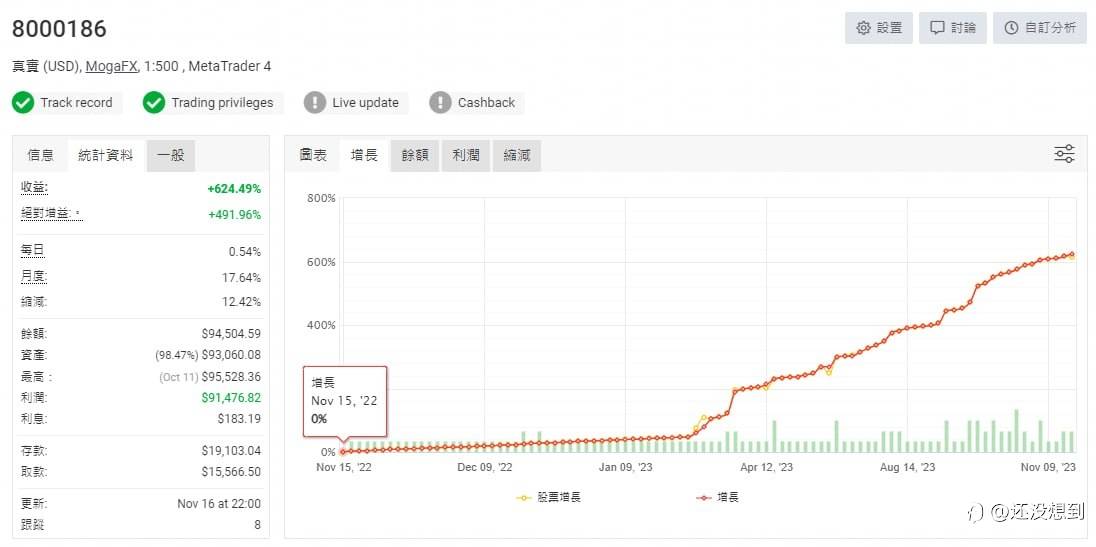The width and height of the screenshot is (1096, 547).
Task: Select the 餘額 balance tab
Action: 415,155
